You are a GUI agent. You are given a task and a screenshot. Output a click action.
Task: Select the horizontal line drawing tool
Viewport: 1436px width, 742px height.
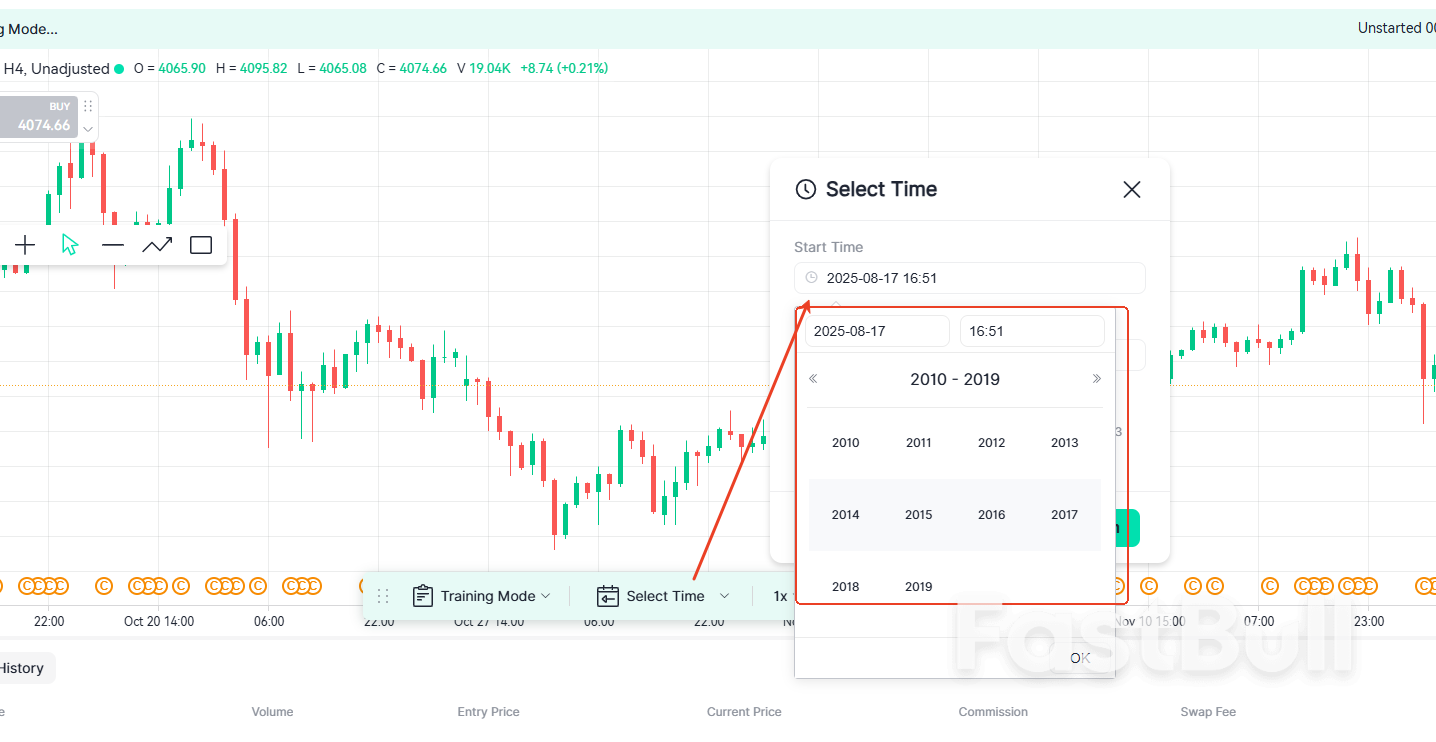(x=112, y=244)
